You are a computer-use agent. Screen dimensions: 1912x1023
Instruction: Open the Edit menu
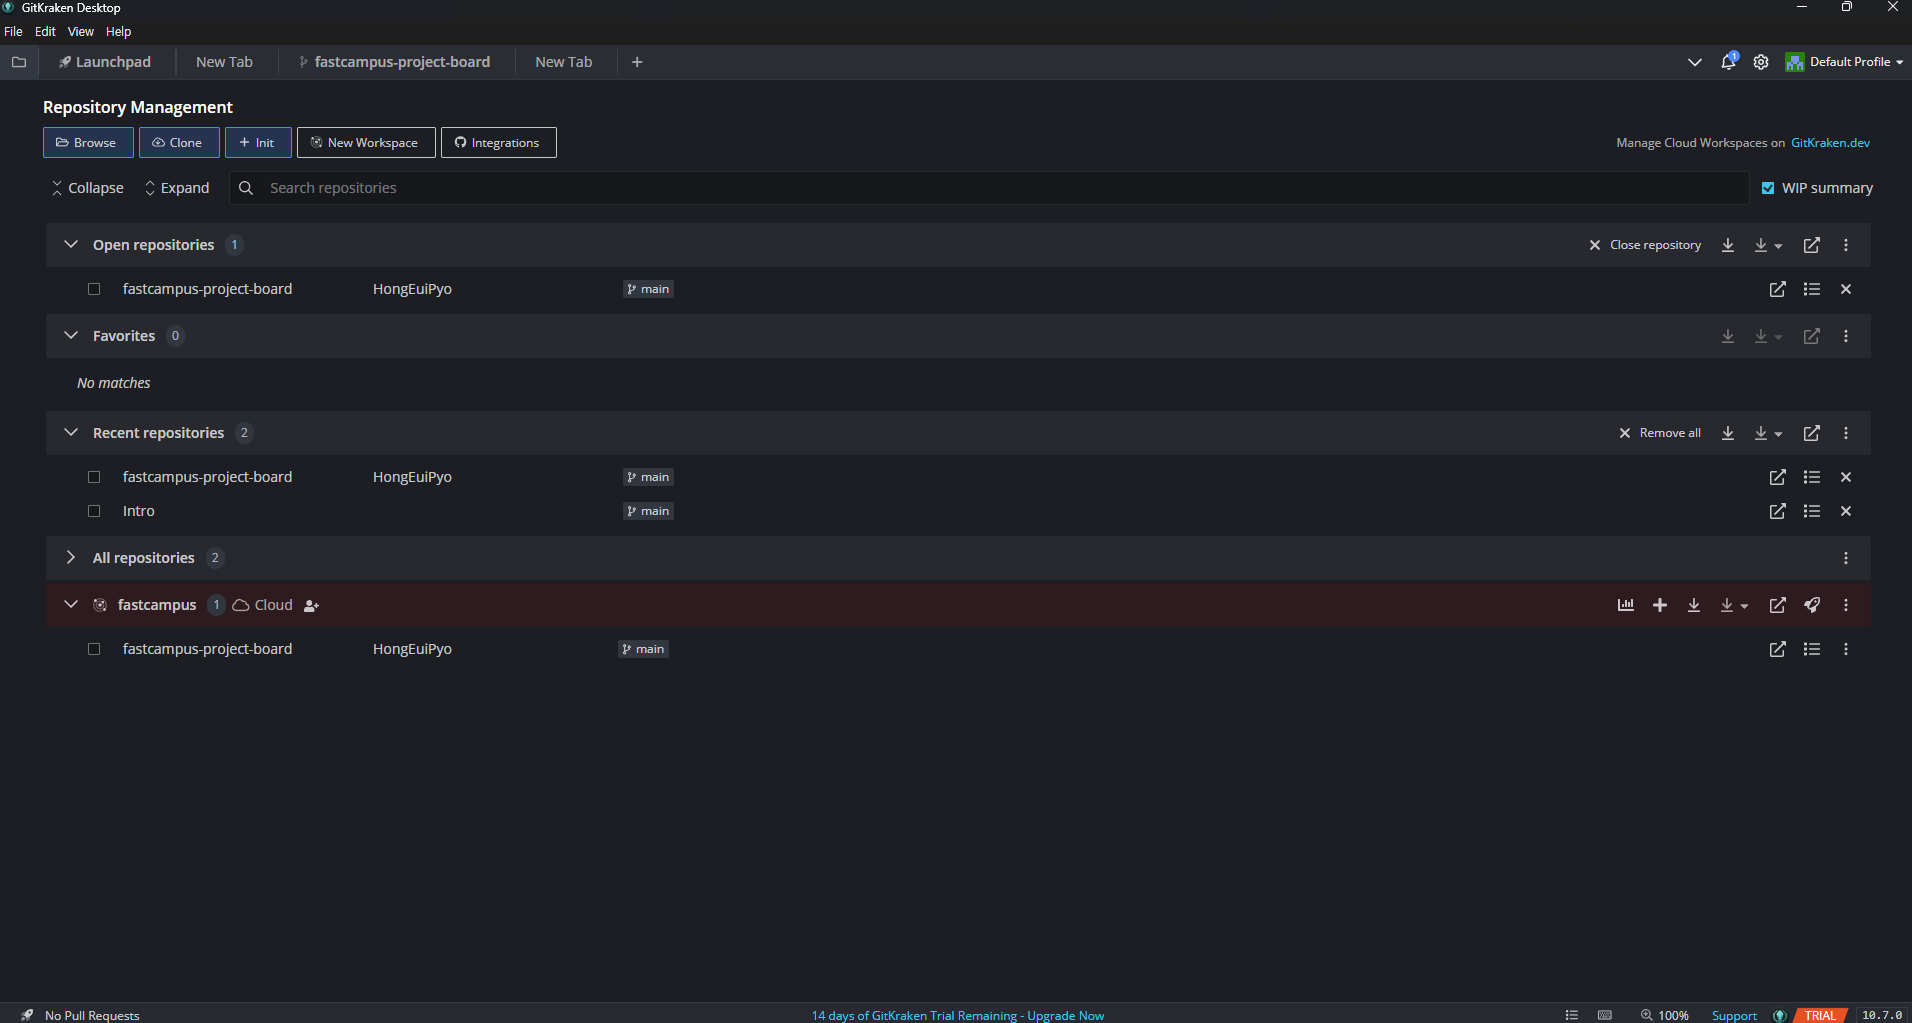(x=45, y=32)
